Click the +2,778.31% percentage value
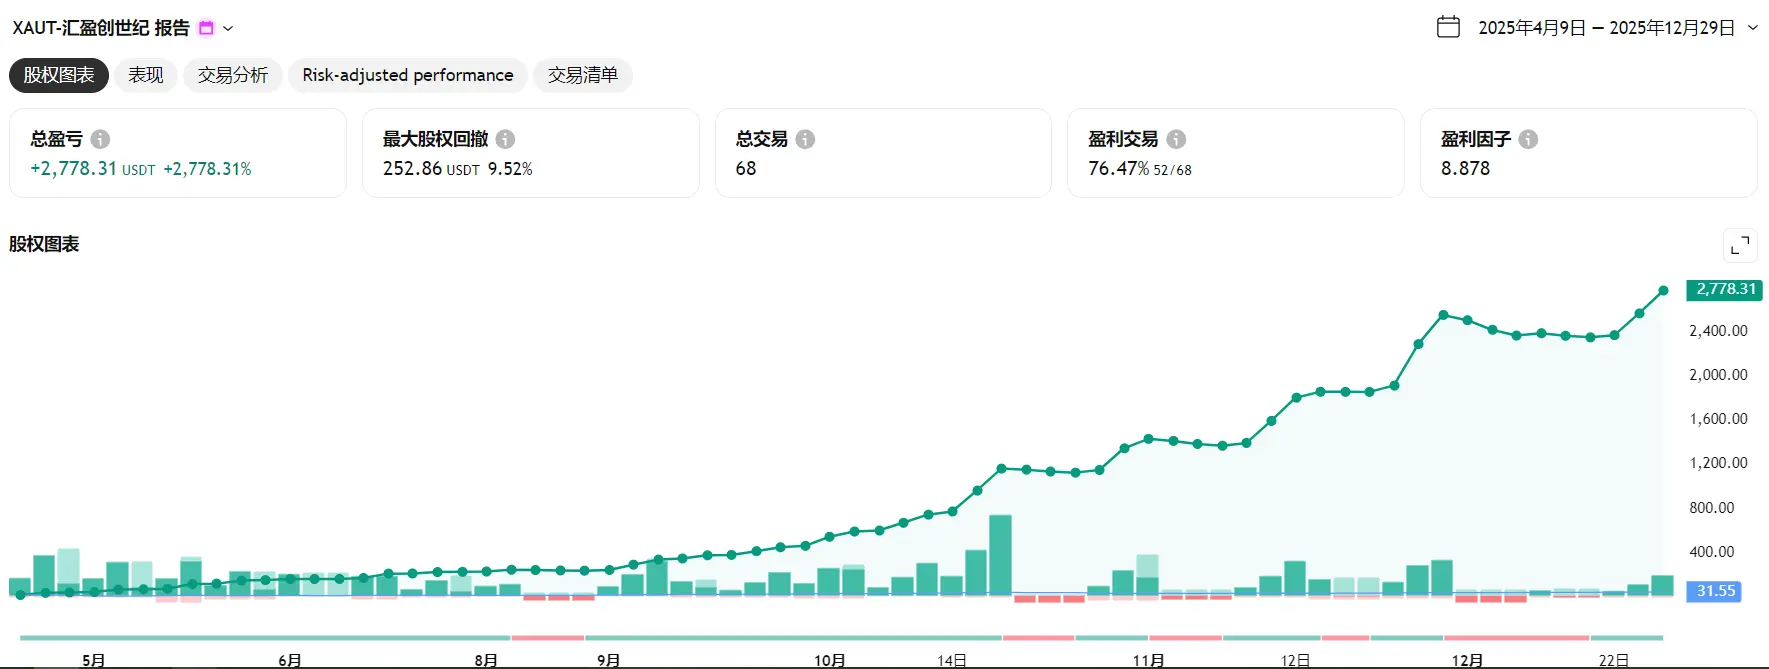 tap(207, 169)
